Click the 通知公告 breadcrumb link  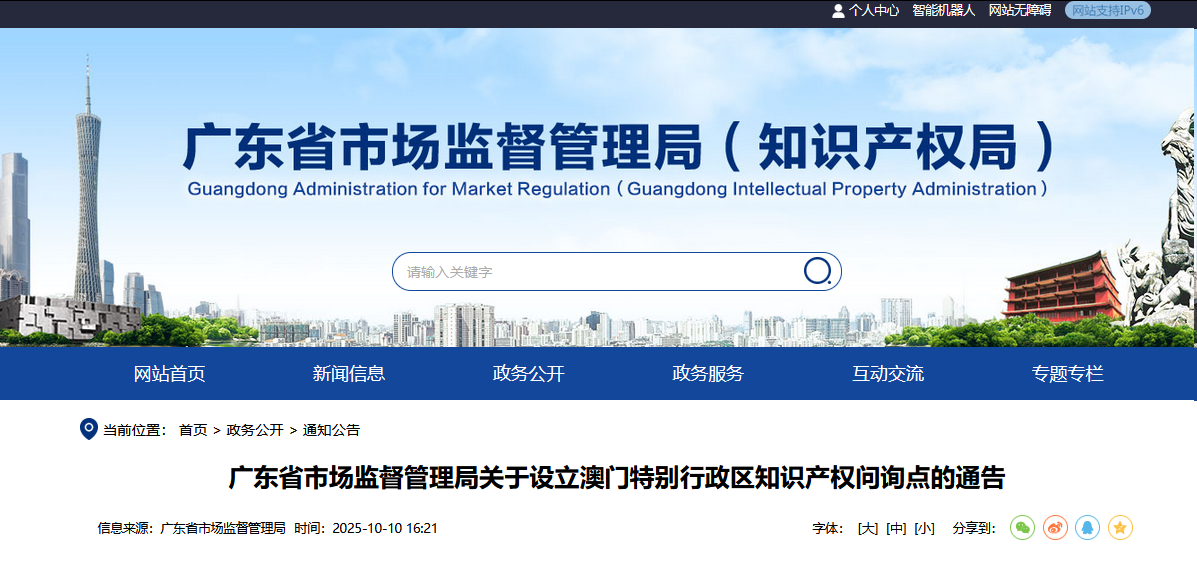click(x=331, y=430)
